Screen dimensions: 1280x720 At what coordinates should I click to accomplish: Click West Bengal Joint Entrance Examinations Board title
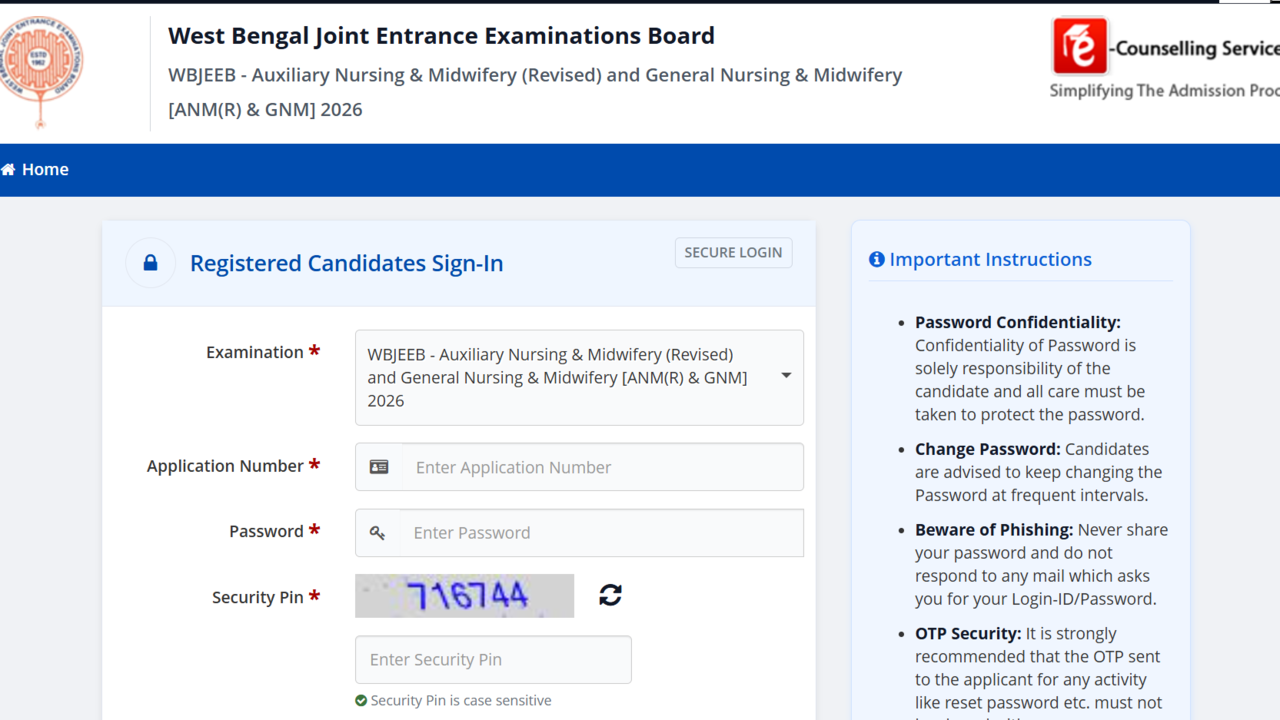coord(441,36)
